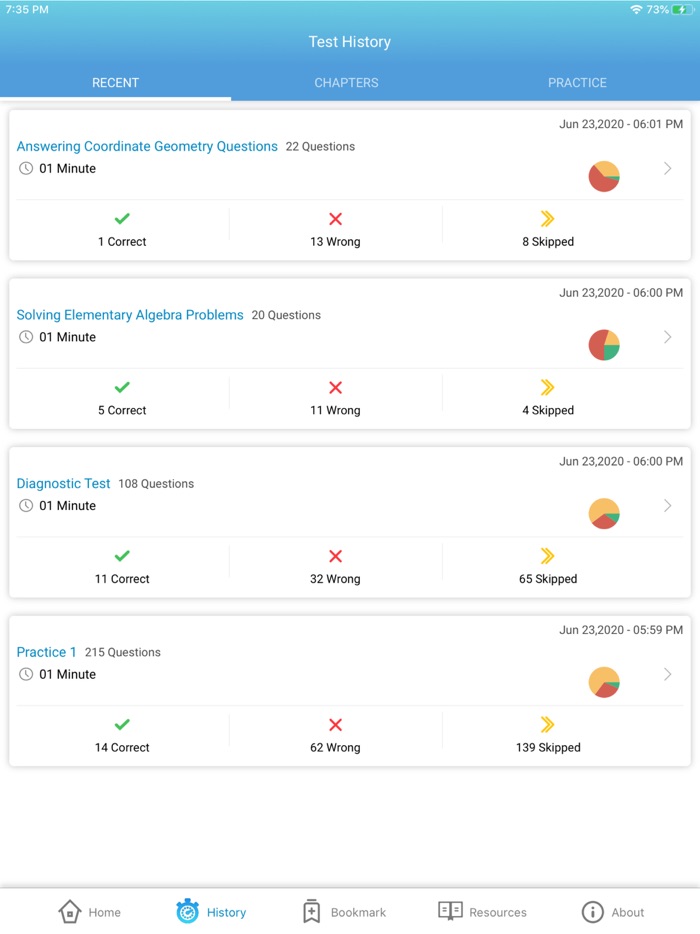Tap green checkmark in Coordinate Geometry card
Viewport: 700px width, 934px height.
122,219
